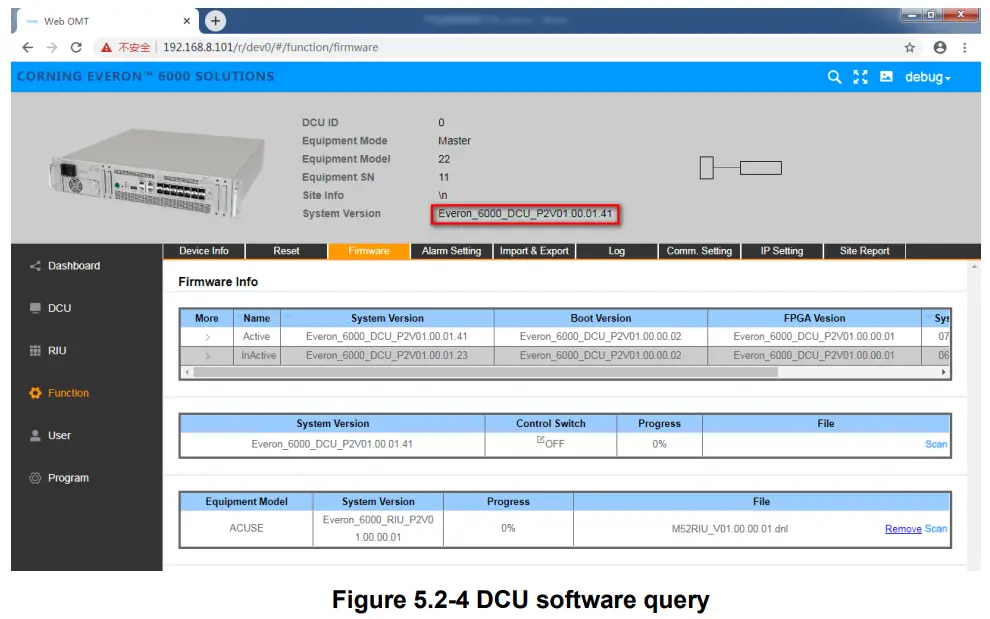Open the Import & Export tab
The image size is (990, 619).
(x=534, y=251)
